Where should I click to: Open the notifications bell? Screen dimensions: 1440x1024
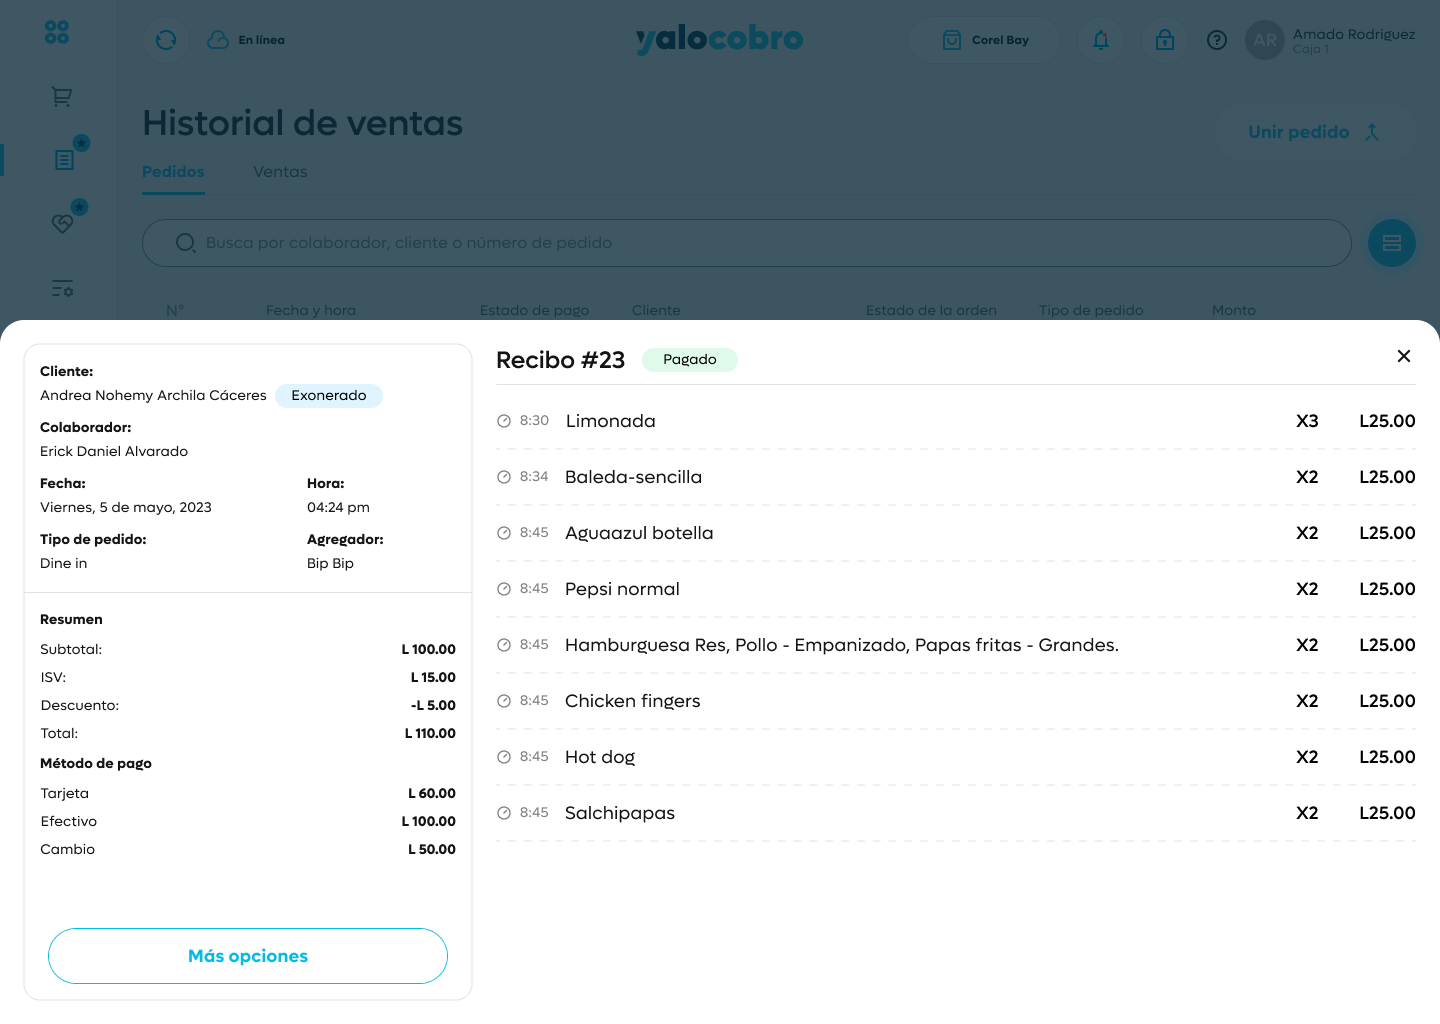[x=1101, y=40]
